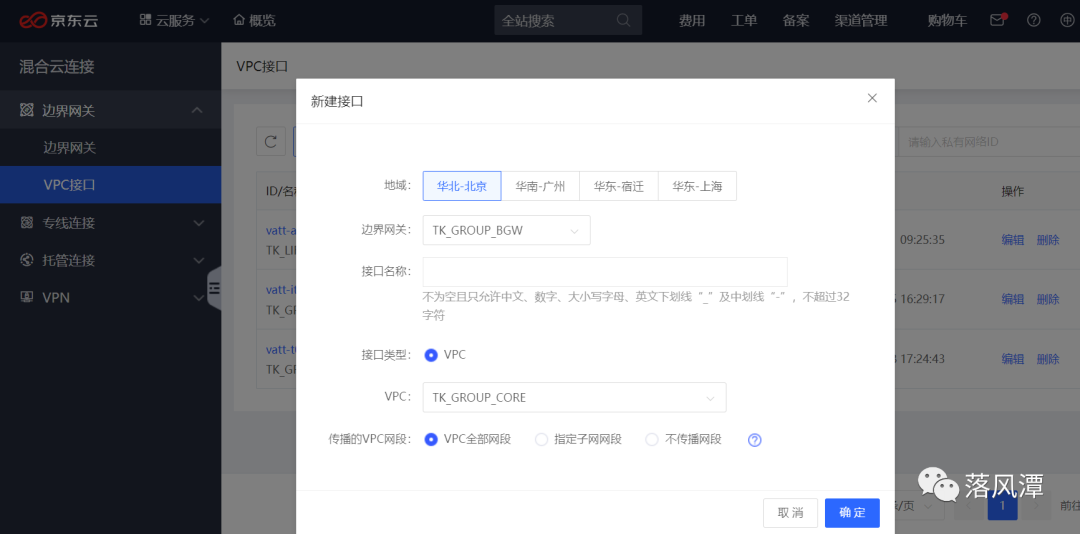The height and width of the screenshot is (534, 1080).
Task: Close the 新建接口 dialog
Action: 872,98
